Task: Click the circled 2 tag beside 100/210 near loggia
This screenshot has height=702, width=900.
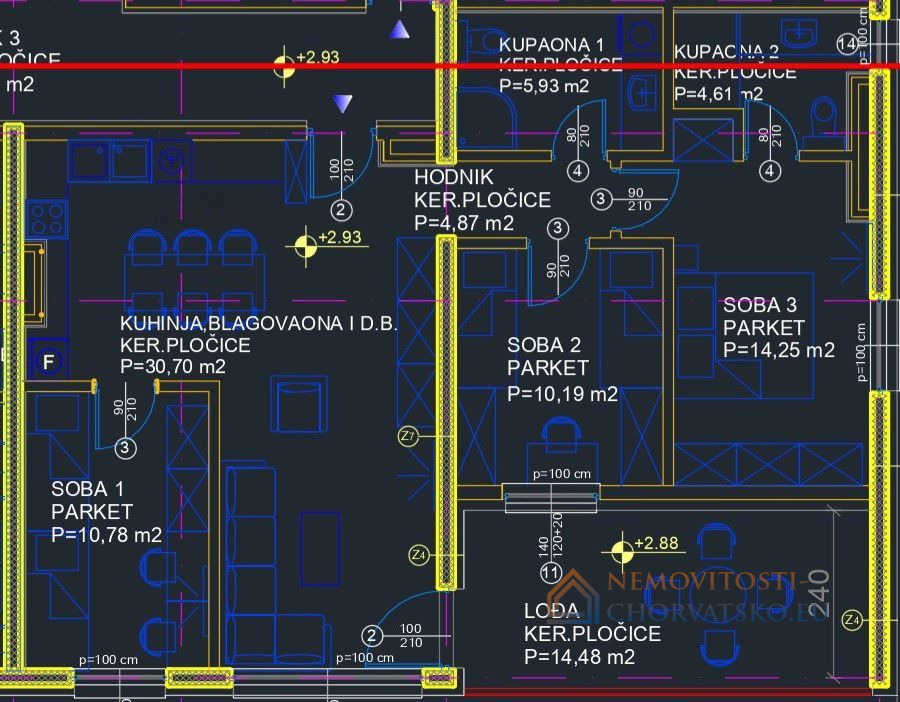Action: (372, 636)
